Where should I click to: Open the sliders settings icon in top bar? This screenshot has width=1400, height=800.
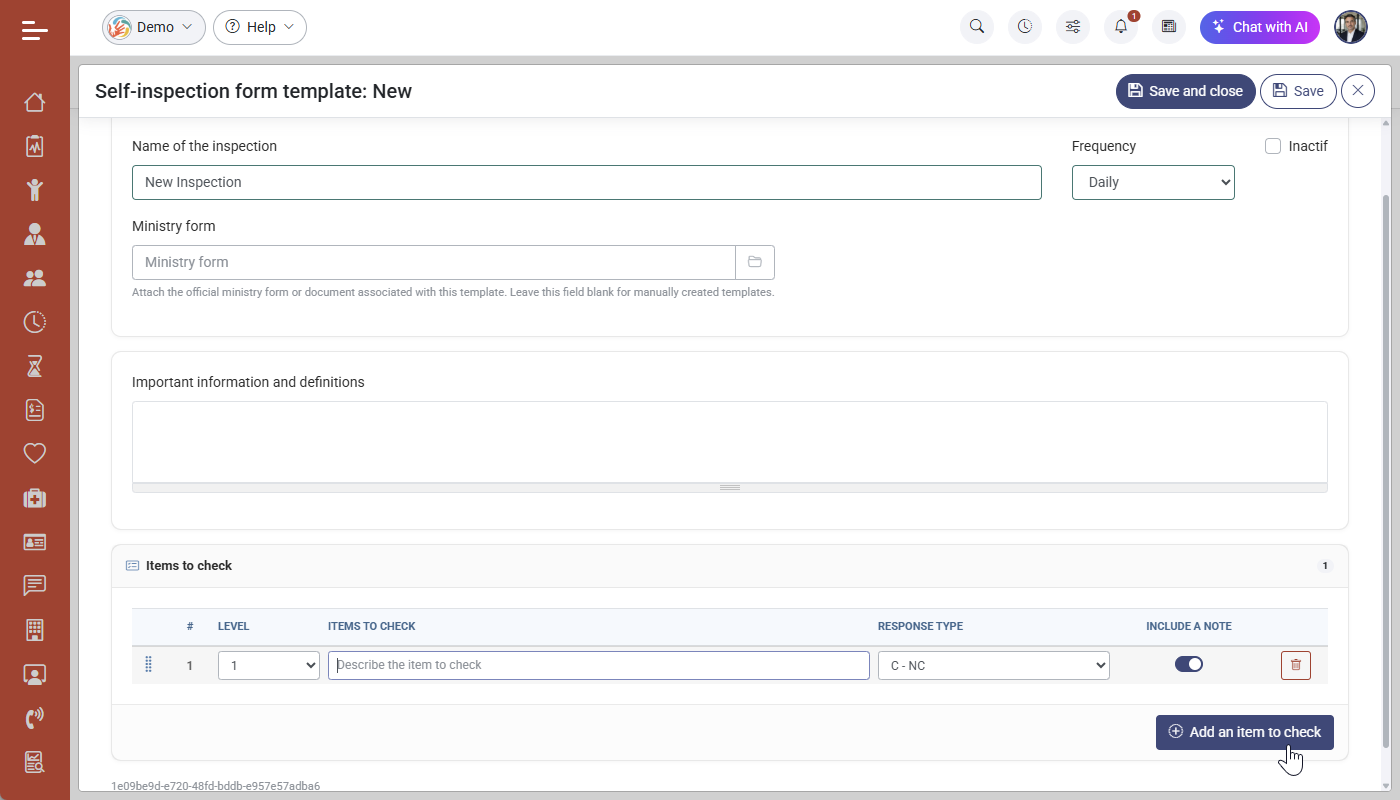coord(1073,27)
